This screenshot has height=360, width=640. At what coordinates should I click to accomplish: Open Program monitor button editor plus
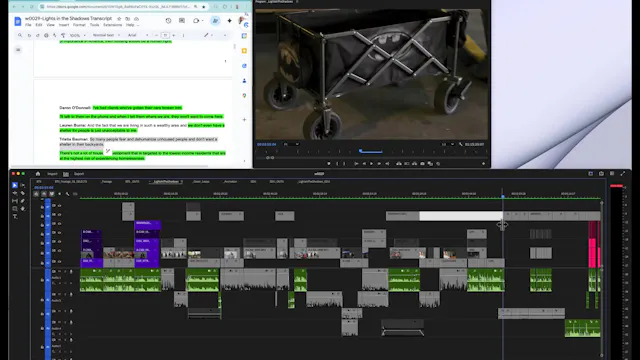click(483, 164)
